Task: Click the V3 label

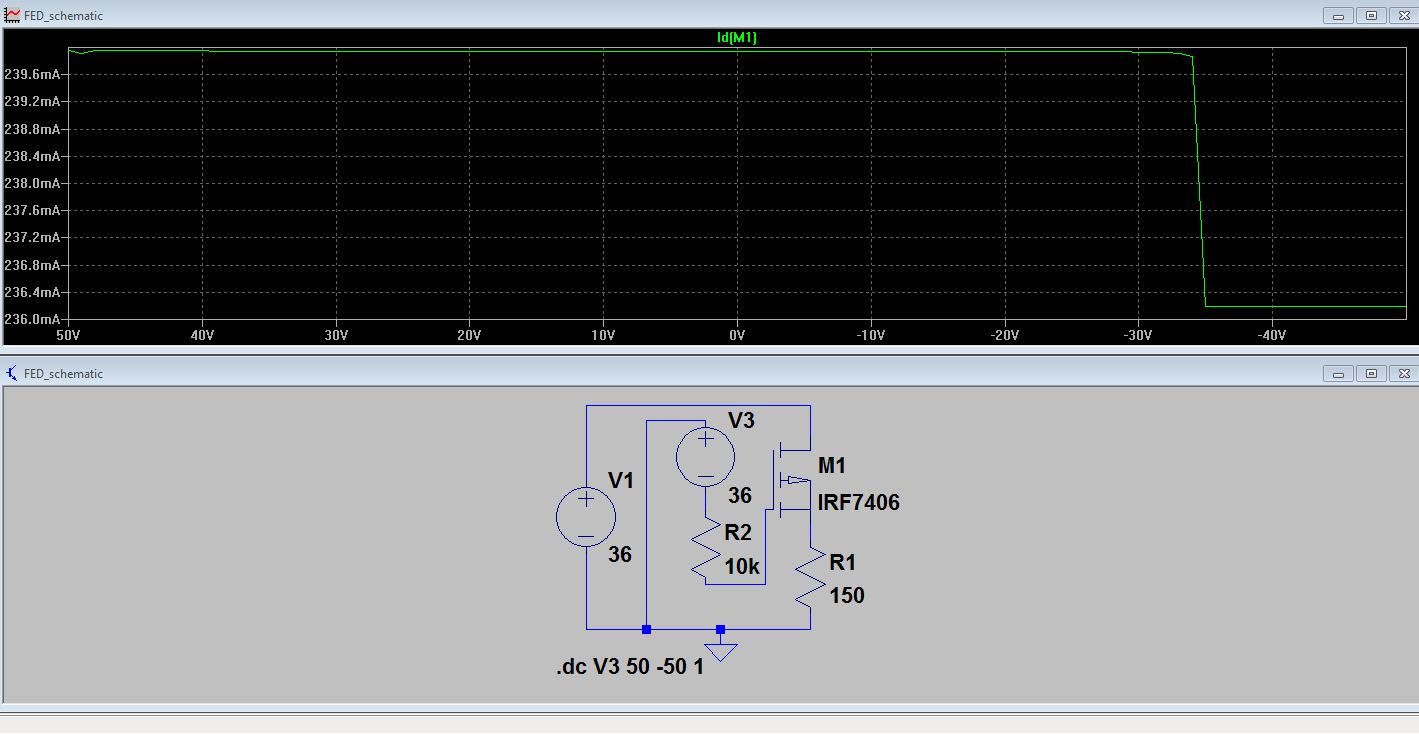Action: 741,421
